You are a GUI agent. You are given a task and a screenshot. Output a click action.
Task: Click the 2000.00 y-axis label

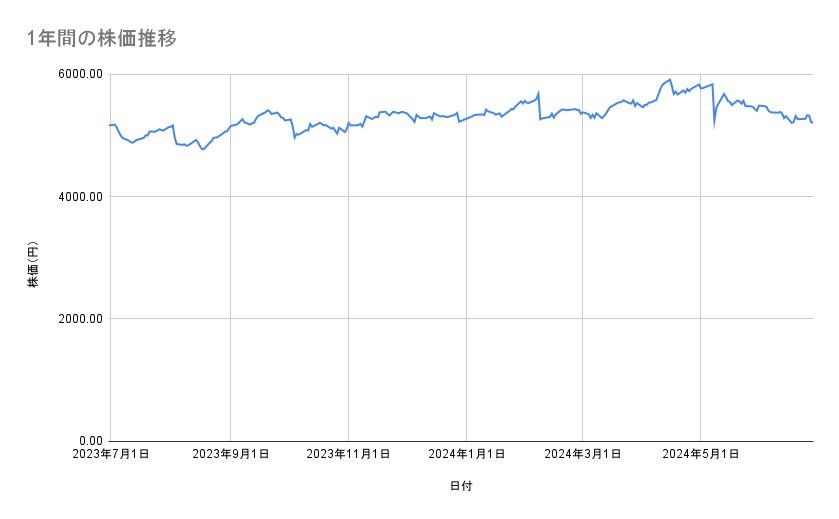pos(81,319)
